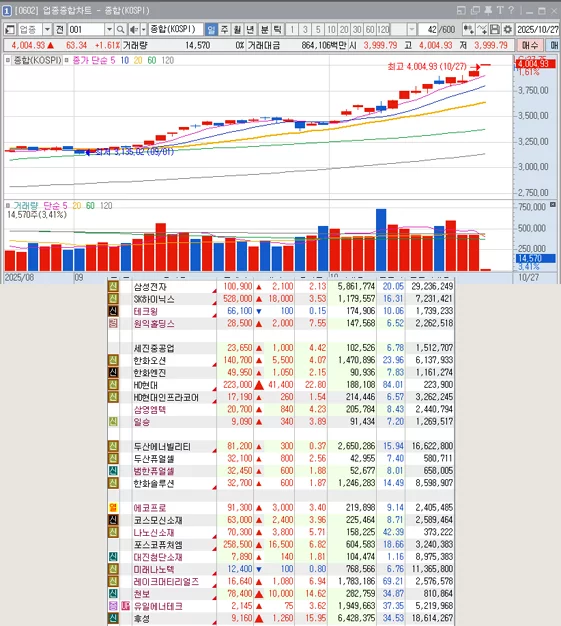
Task: Click the orange 열 badge beside 에코프로
Action: (x=113, y=508)
